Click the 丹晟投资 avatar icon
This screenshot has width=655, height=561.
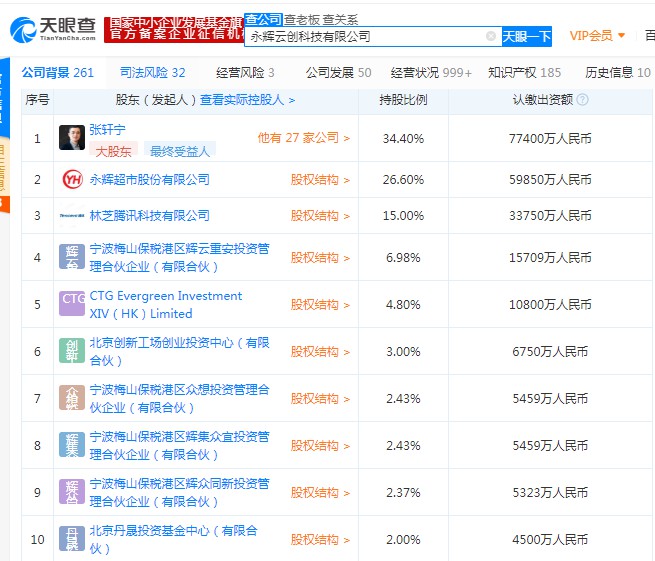point(72,538)
